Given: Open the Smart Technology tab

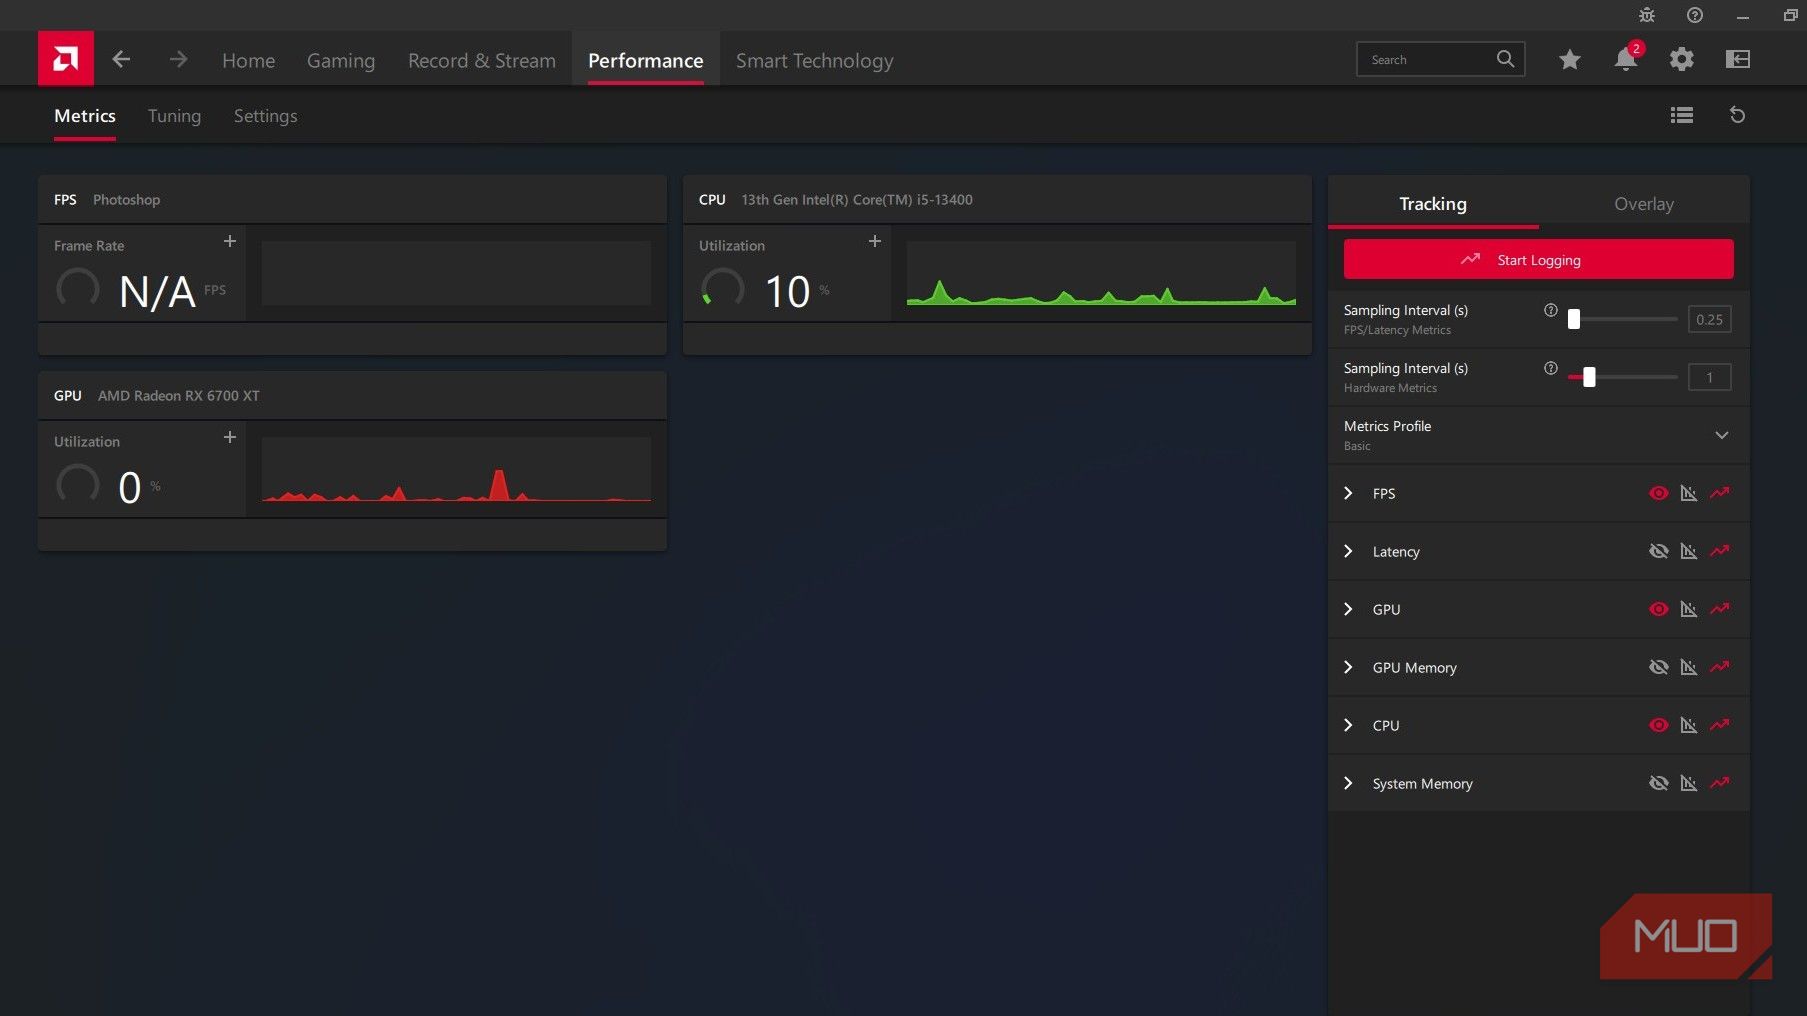Looking at the screenshot, I should pyautogui.click(x=815, y=60).
